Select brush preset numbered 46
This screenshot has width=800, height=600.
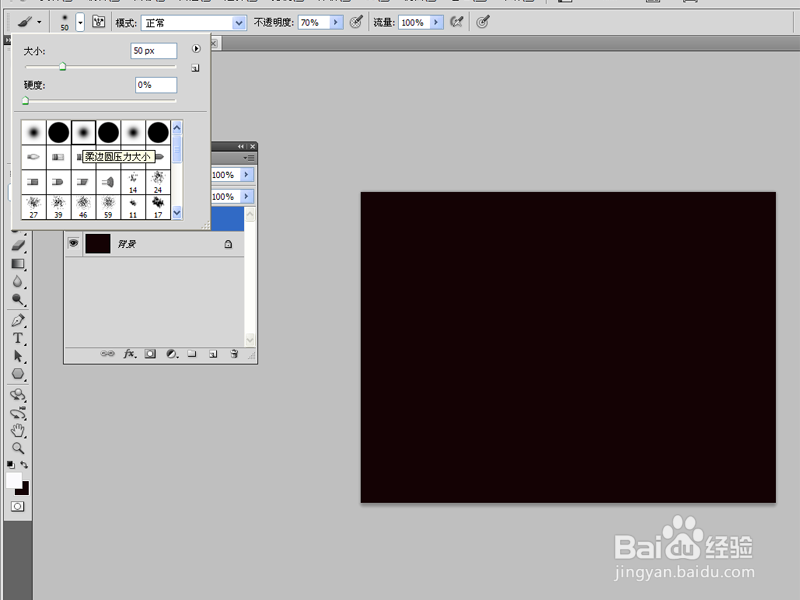click(83, 207)
